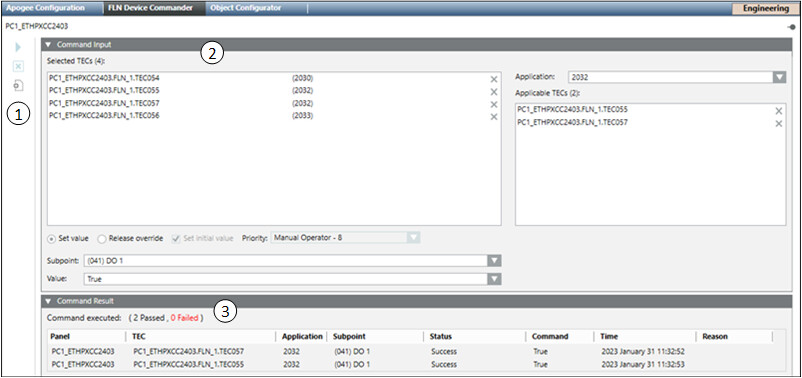This screenshot has height=378, width=802.
Task: Click the pin icon at top right
Action: coord(791,26)
